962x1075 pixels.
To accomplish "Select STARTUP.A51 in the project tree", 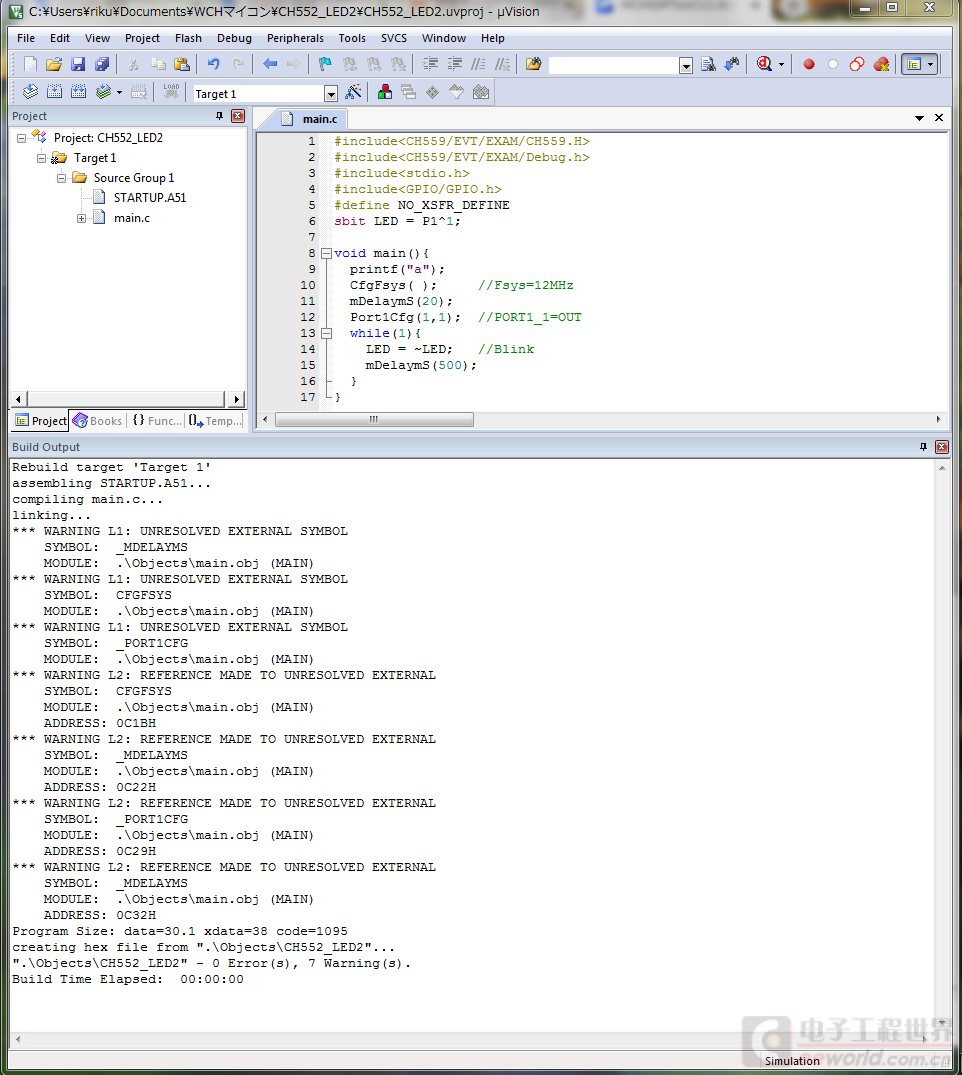I will click(149, 198).
